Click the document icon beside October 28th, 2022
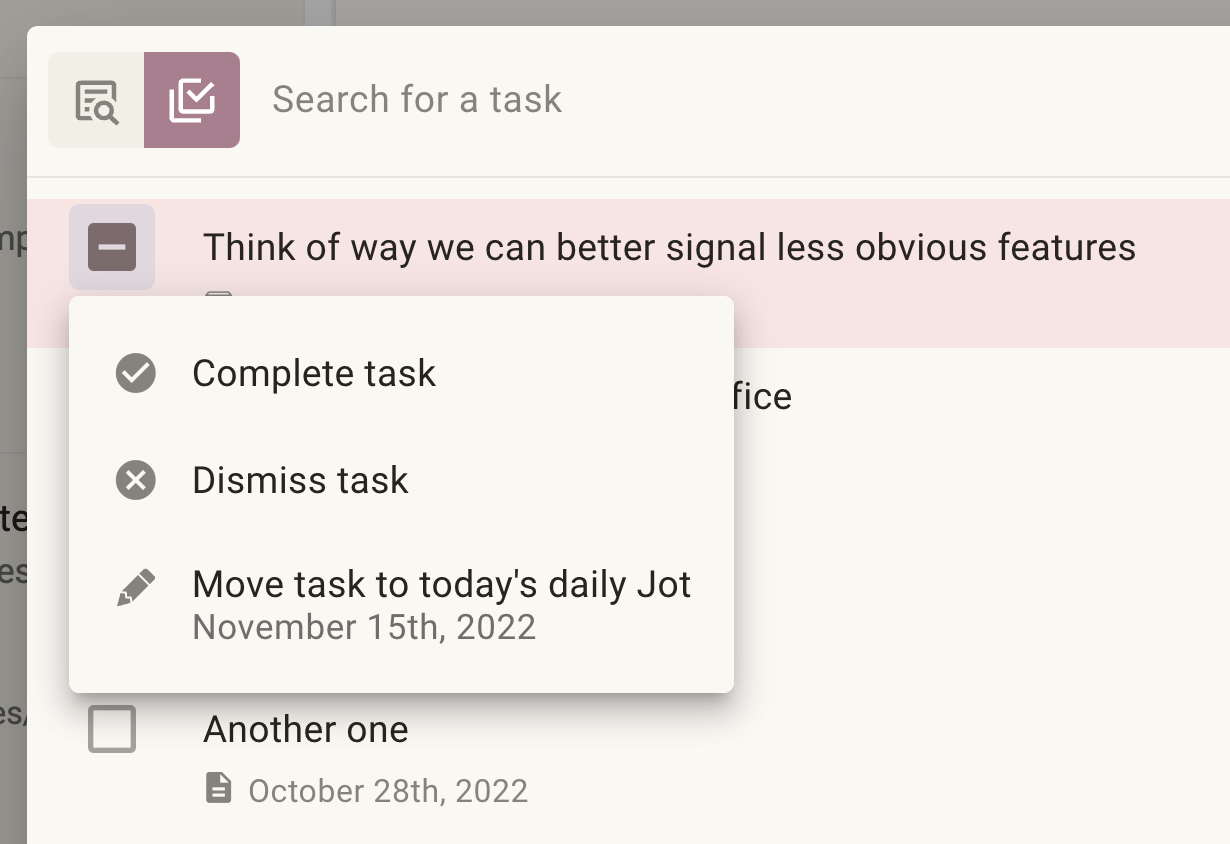 (x=218, y=789)
